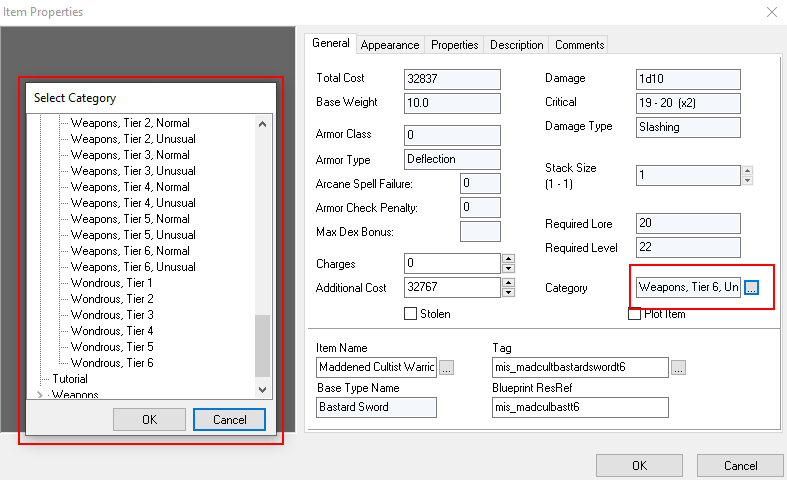This screenshot has width=787, height=480.
Task: Open the Properties tab
Action: point(454,45)
